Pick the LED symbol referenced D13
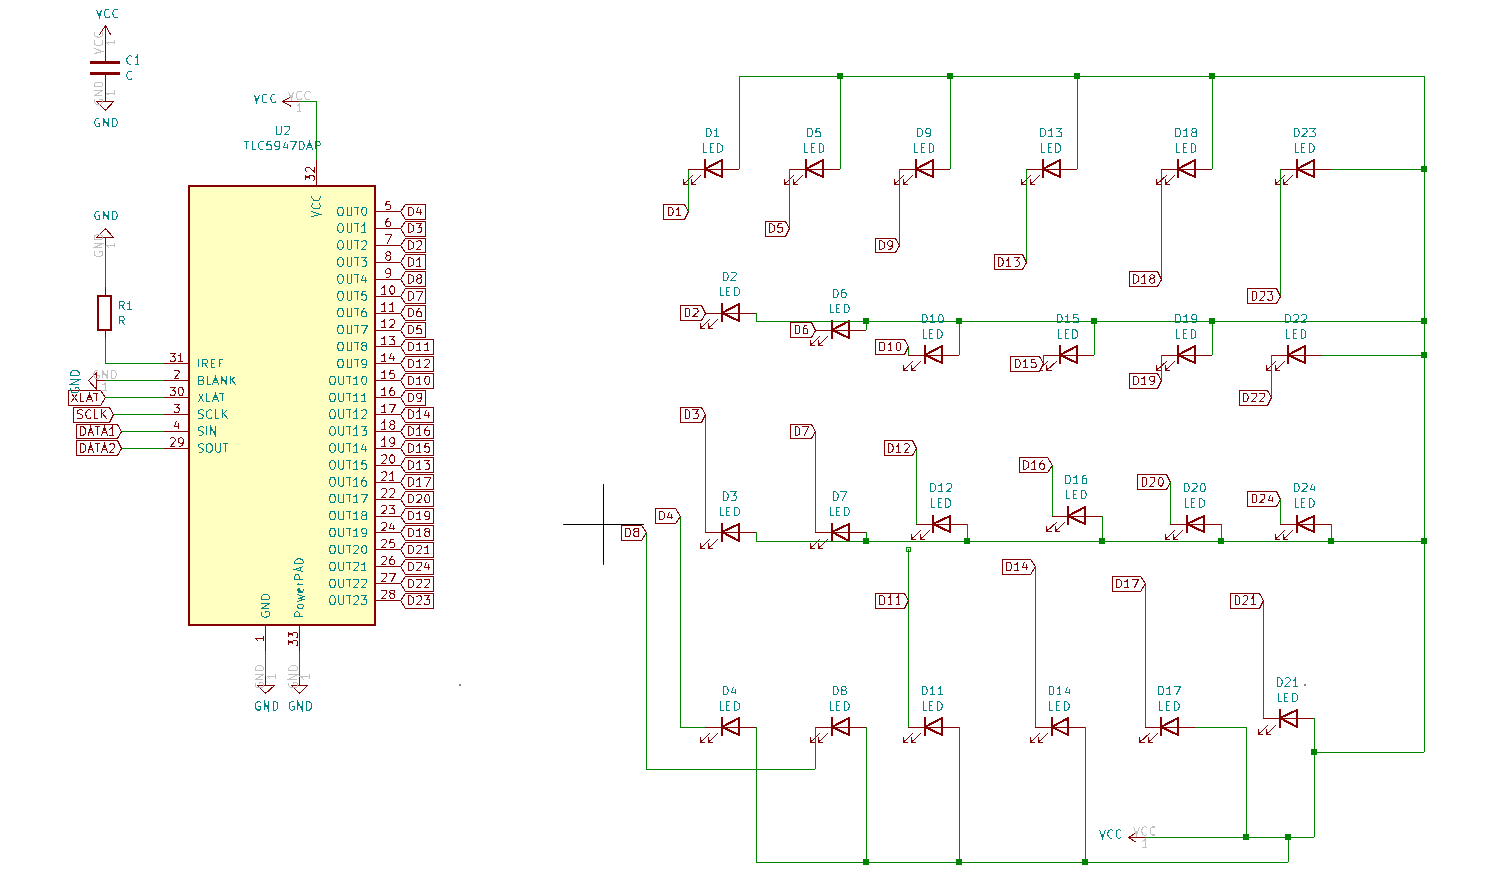 1051,169
